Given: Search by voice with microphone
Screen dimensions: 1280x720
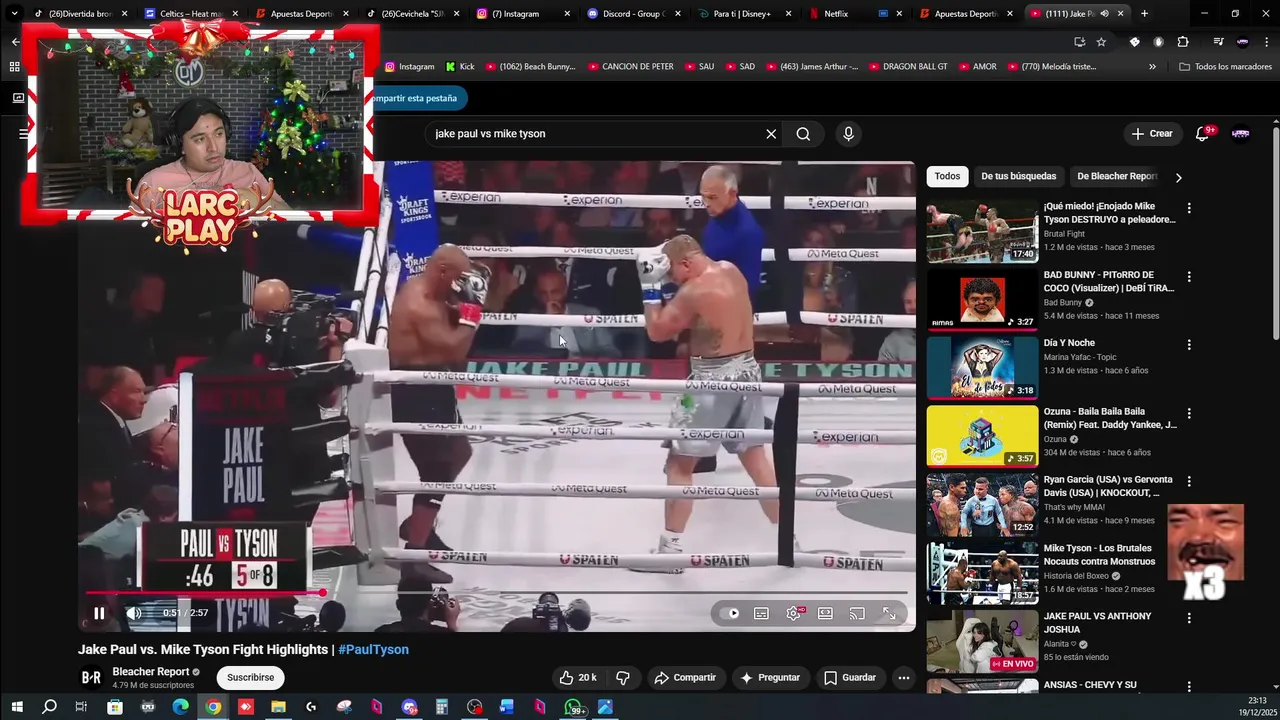Looking at the screenshot, I should tap(848, 134).
